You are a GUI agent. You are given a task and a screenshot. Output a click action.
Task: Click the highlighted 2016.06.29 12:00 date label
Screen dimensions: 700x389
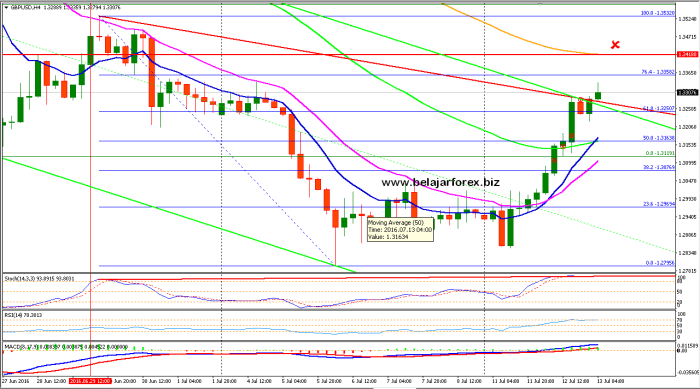click(90, 381)
